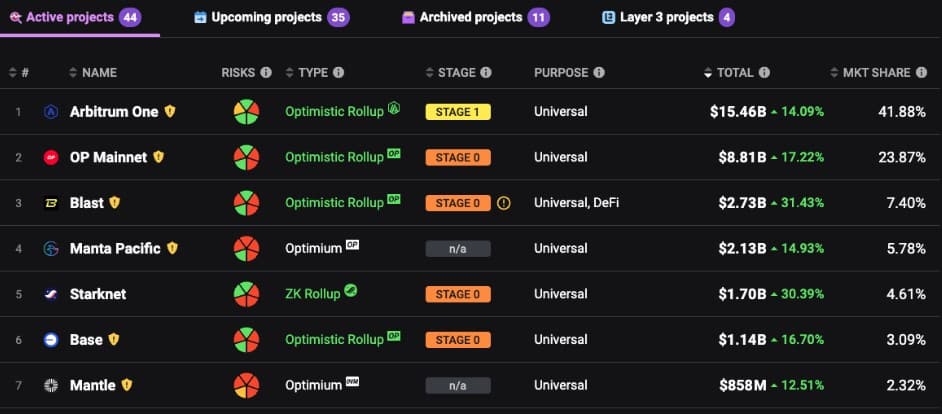Click the Arbitrum One logo icon
942x414 pixels.
(51, 112)
